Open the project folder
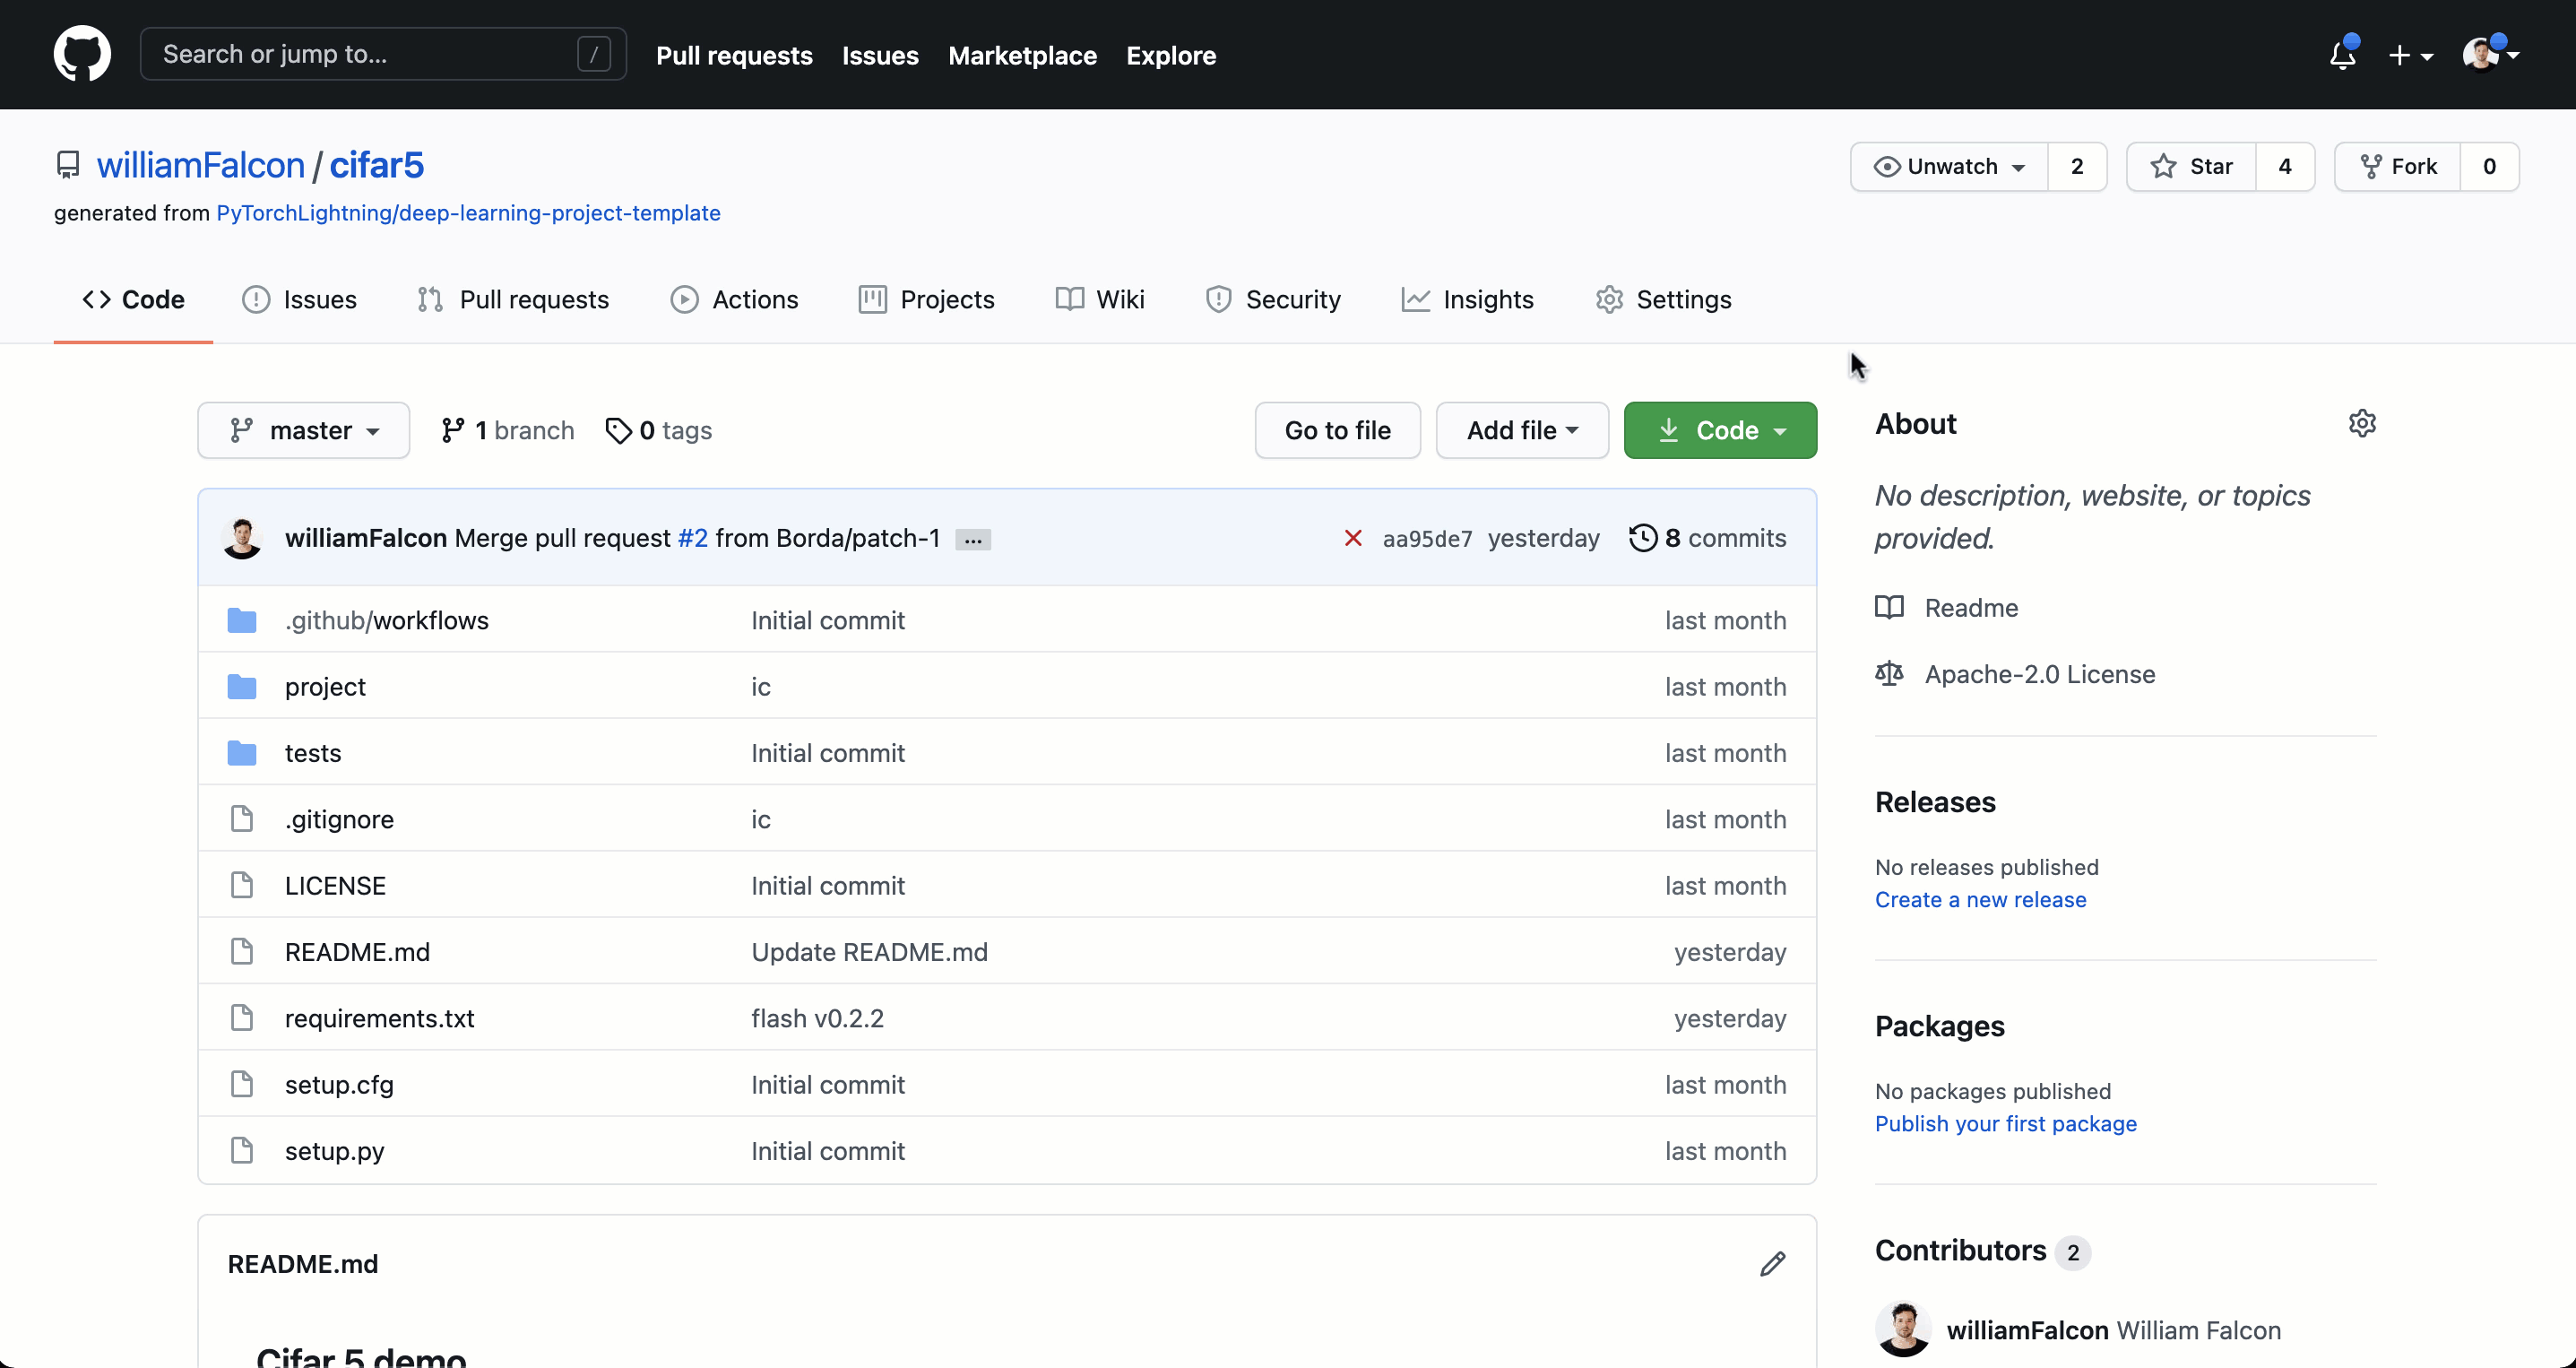2576x1368 pixels. (x=325, y=686)
